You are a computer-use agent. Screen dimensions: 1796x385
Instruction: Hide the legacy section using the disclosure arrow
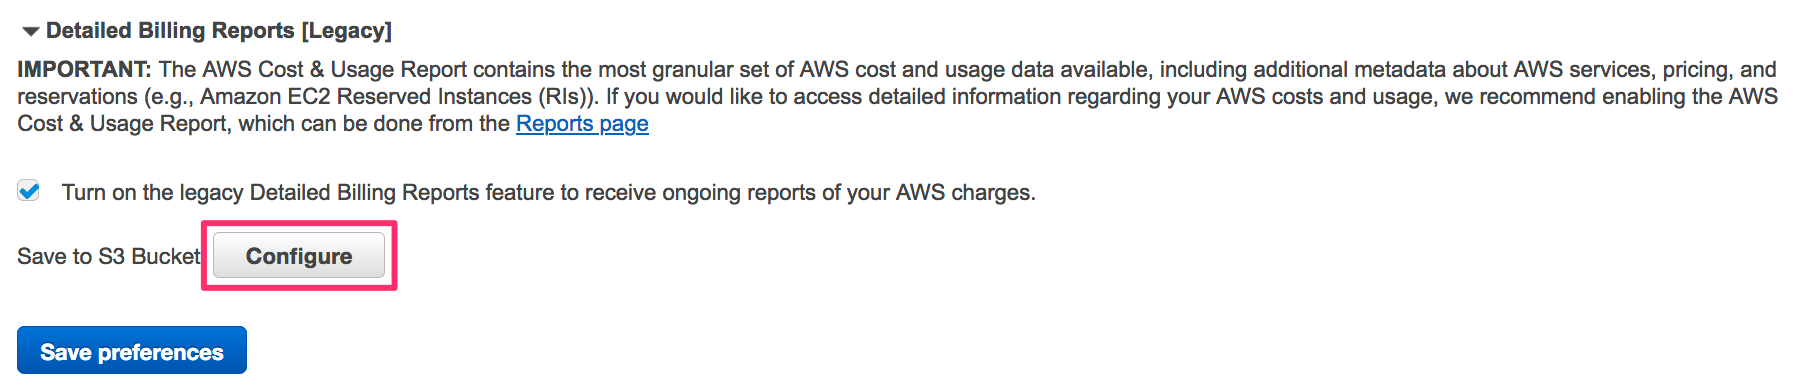pyautogui.click(x=31, y=32)
